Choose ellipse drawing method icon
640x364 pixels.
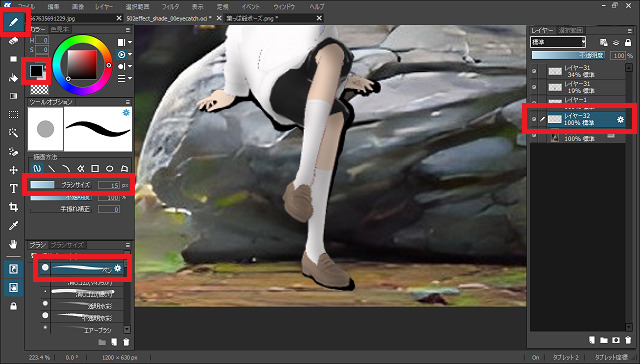109,168
